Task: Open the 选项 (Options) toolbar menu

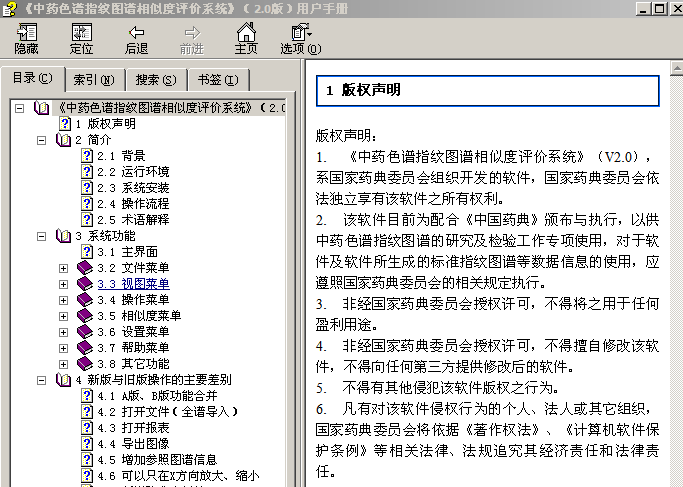Action: point(301,39)
